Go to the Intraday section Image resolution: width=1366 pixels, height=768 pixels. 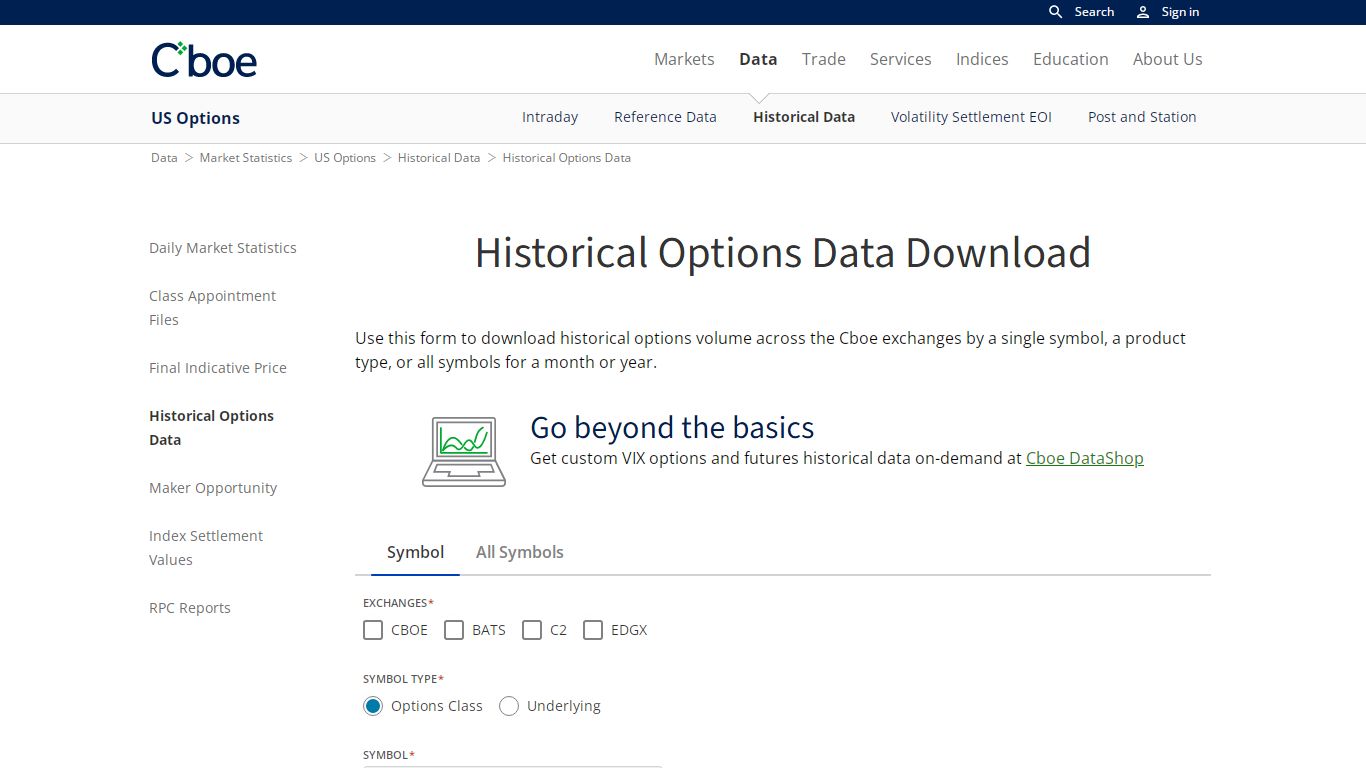[x=550, y=117]
